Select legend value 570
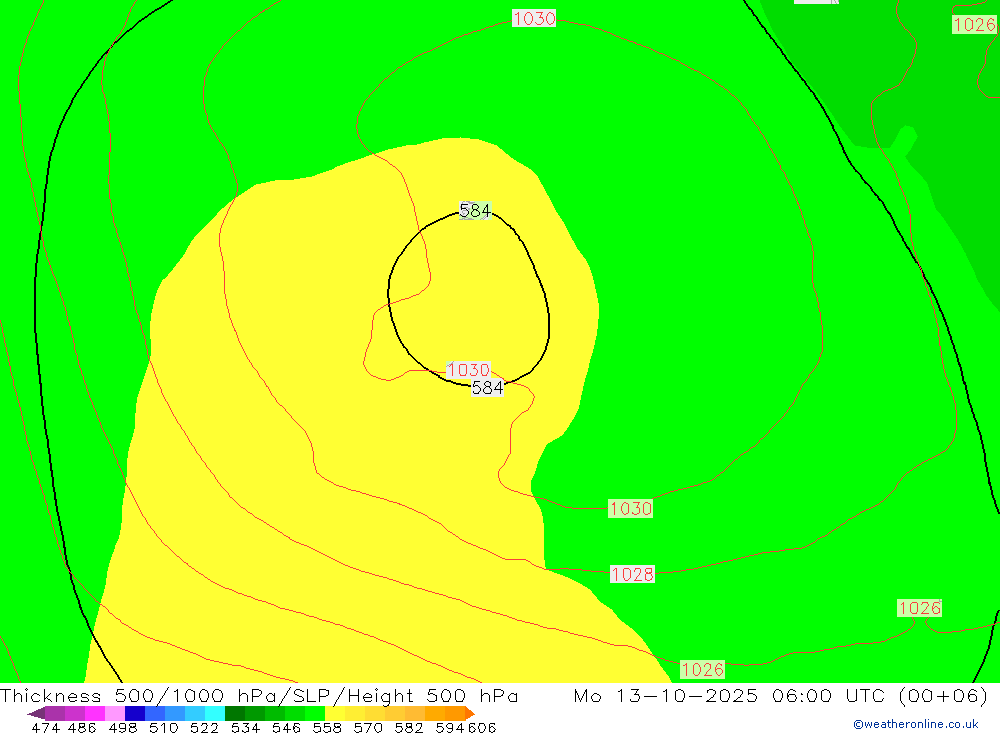The height and width of the screenshot is (733, 1000). (368, 727)
